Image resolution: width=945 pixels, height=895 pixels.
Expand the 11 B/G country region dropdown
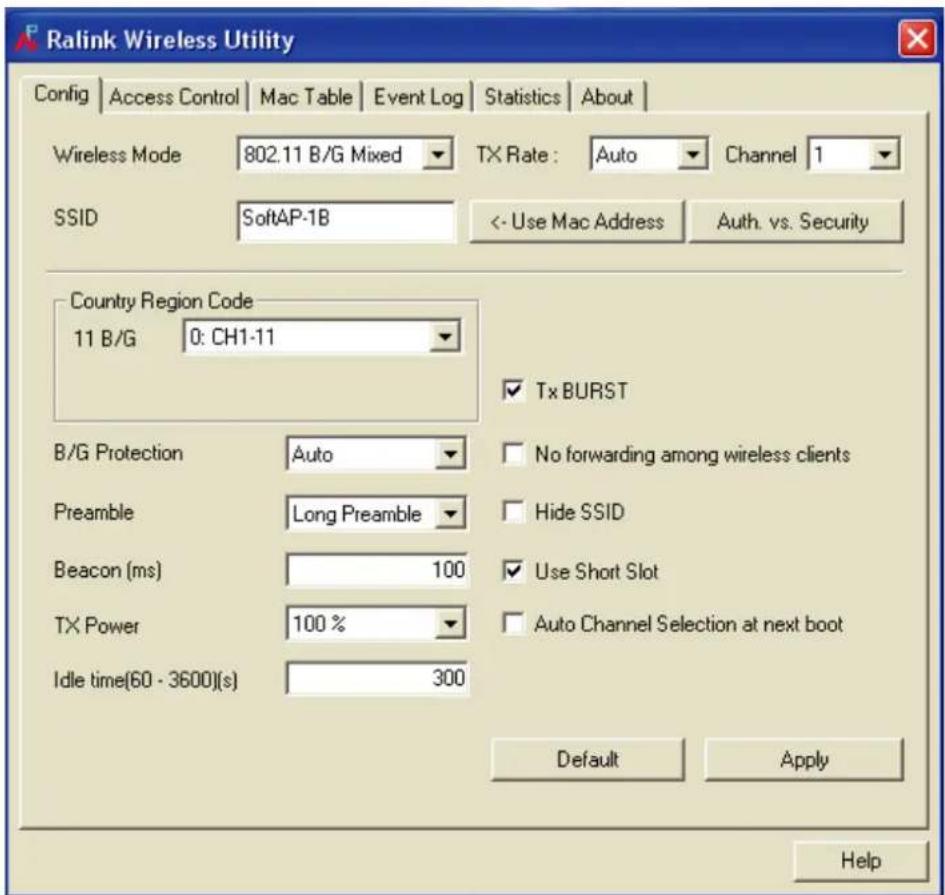(445, 336)
